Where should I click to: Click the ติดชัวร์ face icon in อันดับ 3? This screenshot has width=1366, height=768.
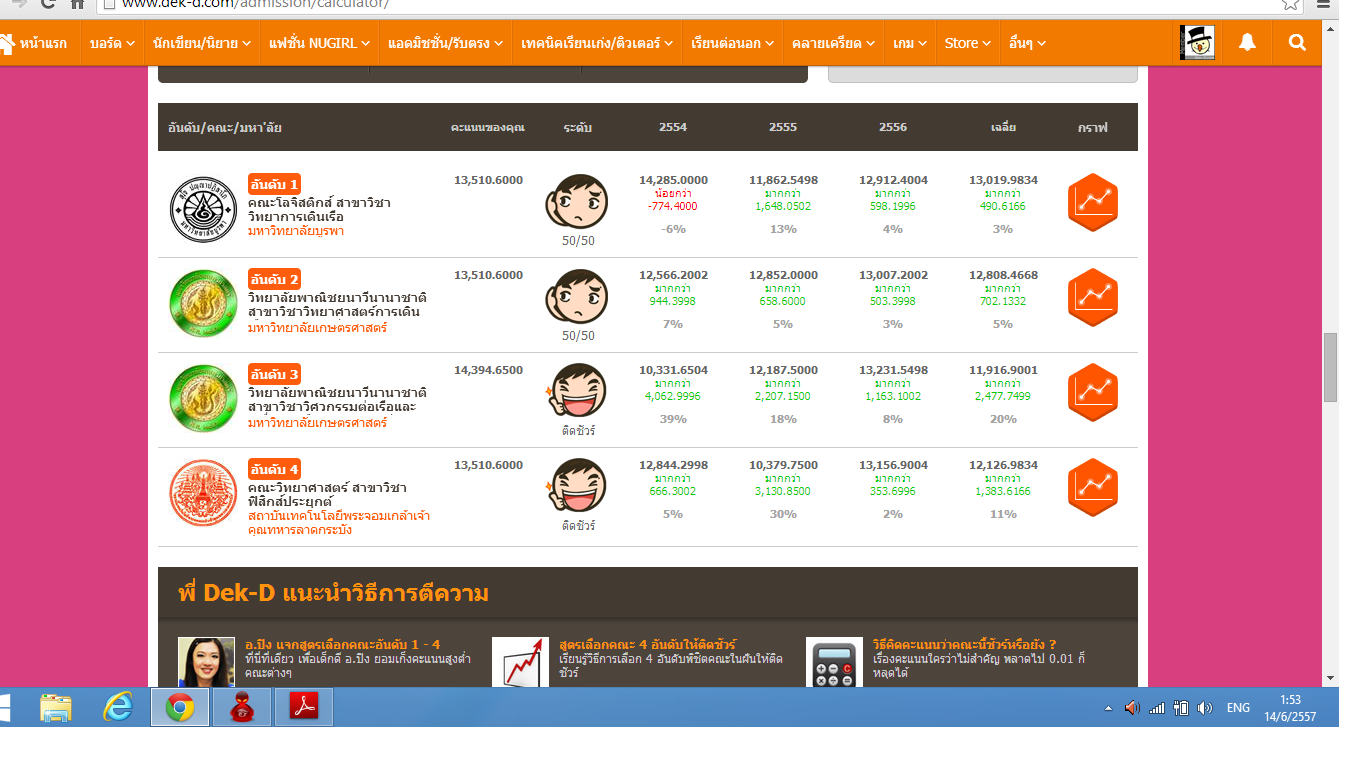[577, 391]
